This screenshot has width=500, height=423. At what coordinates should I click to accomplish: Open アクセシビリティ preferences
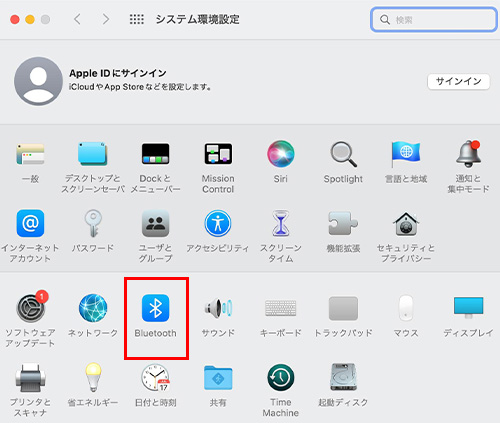(x=218, y=223)
